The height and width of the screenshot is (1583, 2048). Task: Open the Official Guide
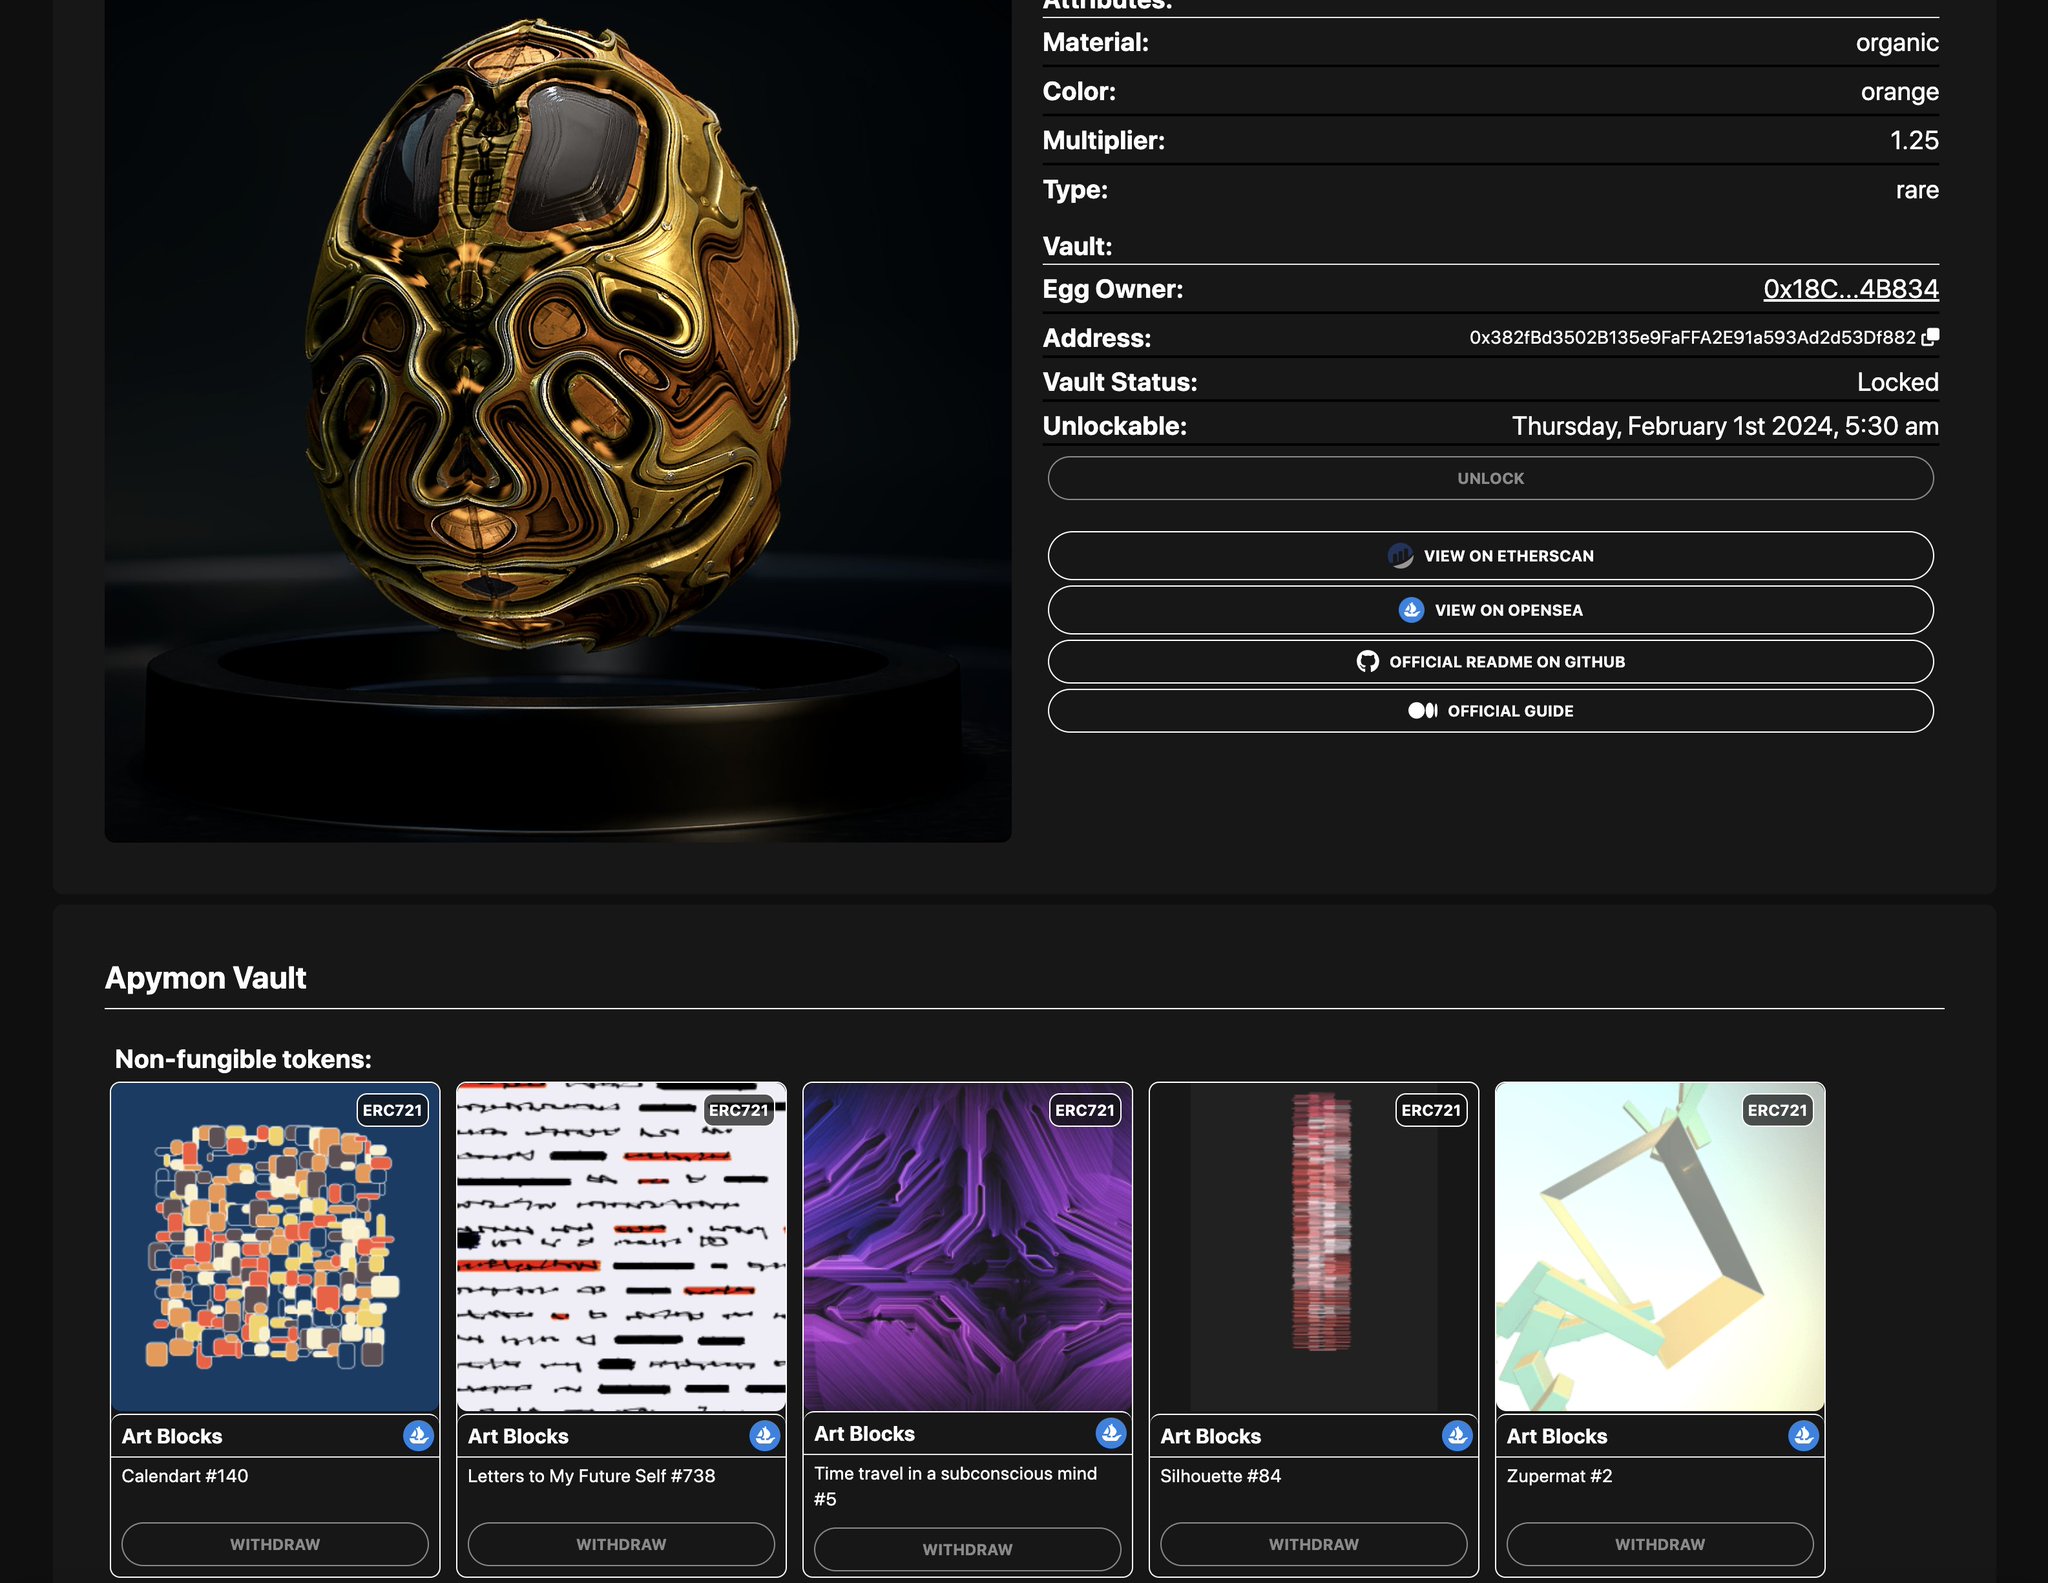(1491, 711)
